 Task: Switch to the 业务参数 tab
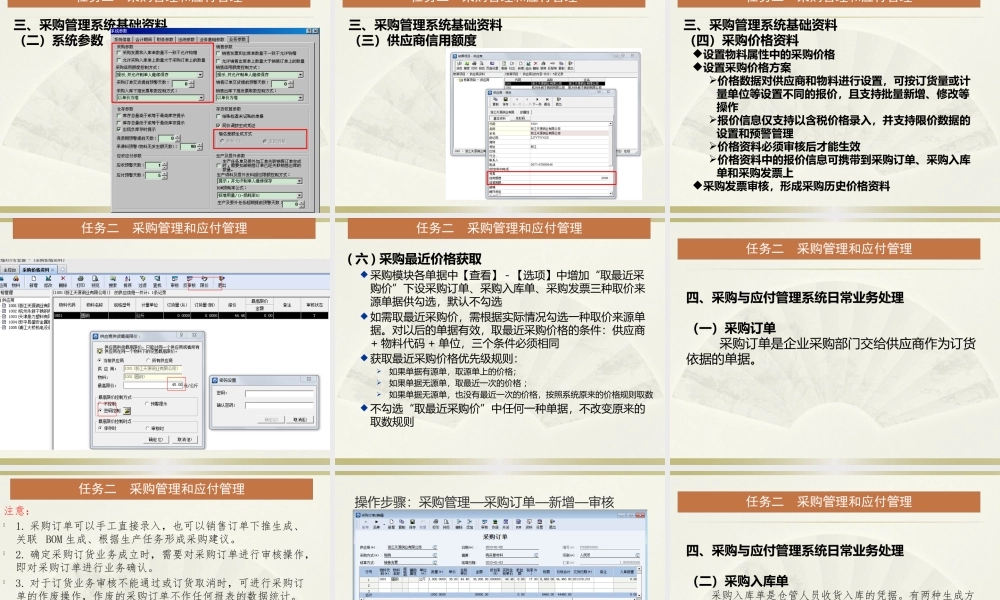pos(237,39)
